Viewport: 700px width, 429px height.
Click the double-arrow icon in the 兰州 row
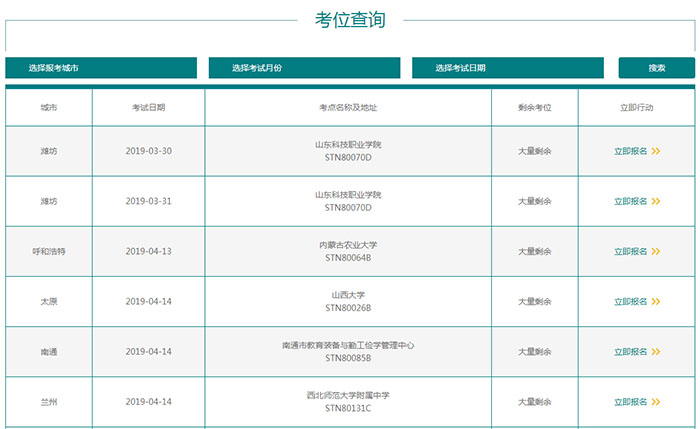(x=656, y=402)
